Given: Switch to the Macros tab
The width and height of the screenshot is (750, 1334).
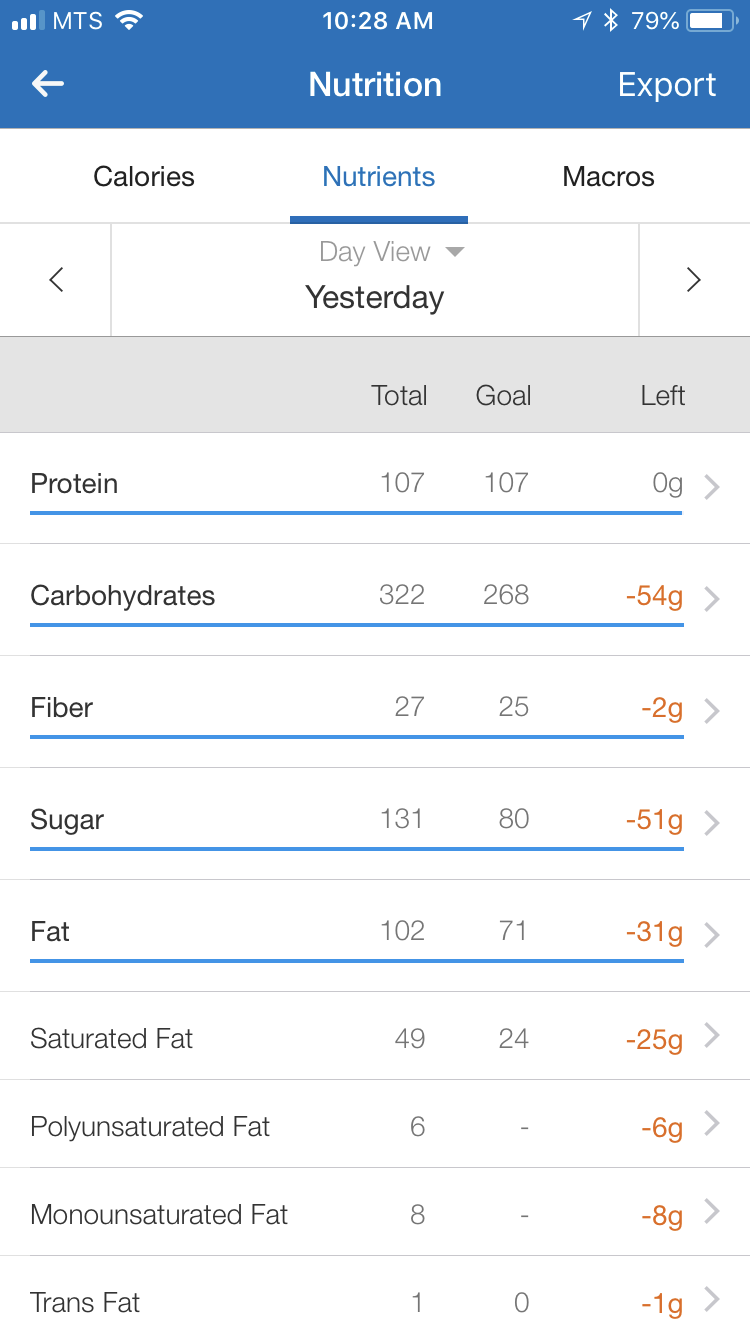Looking at the screenshot, I should pos(608,177).
